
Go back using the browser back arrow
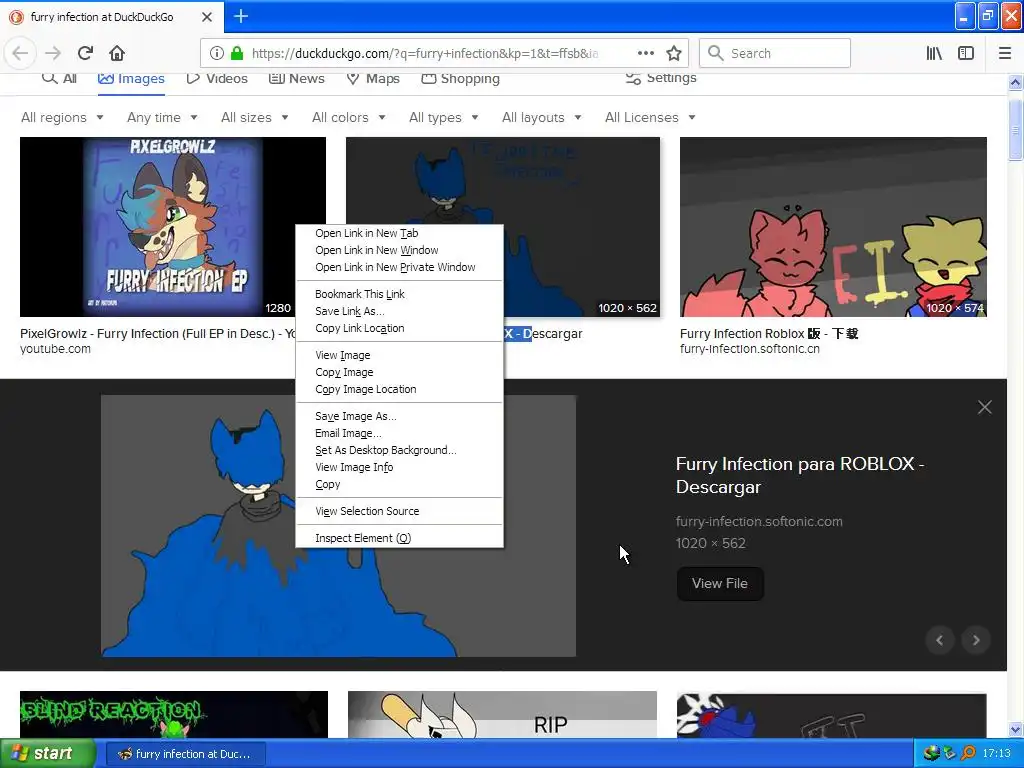click(x=20, y=53)
